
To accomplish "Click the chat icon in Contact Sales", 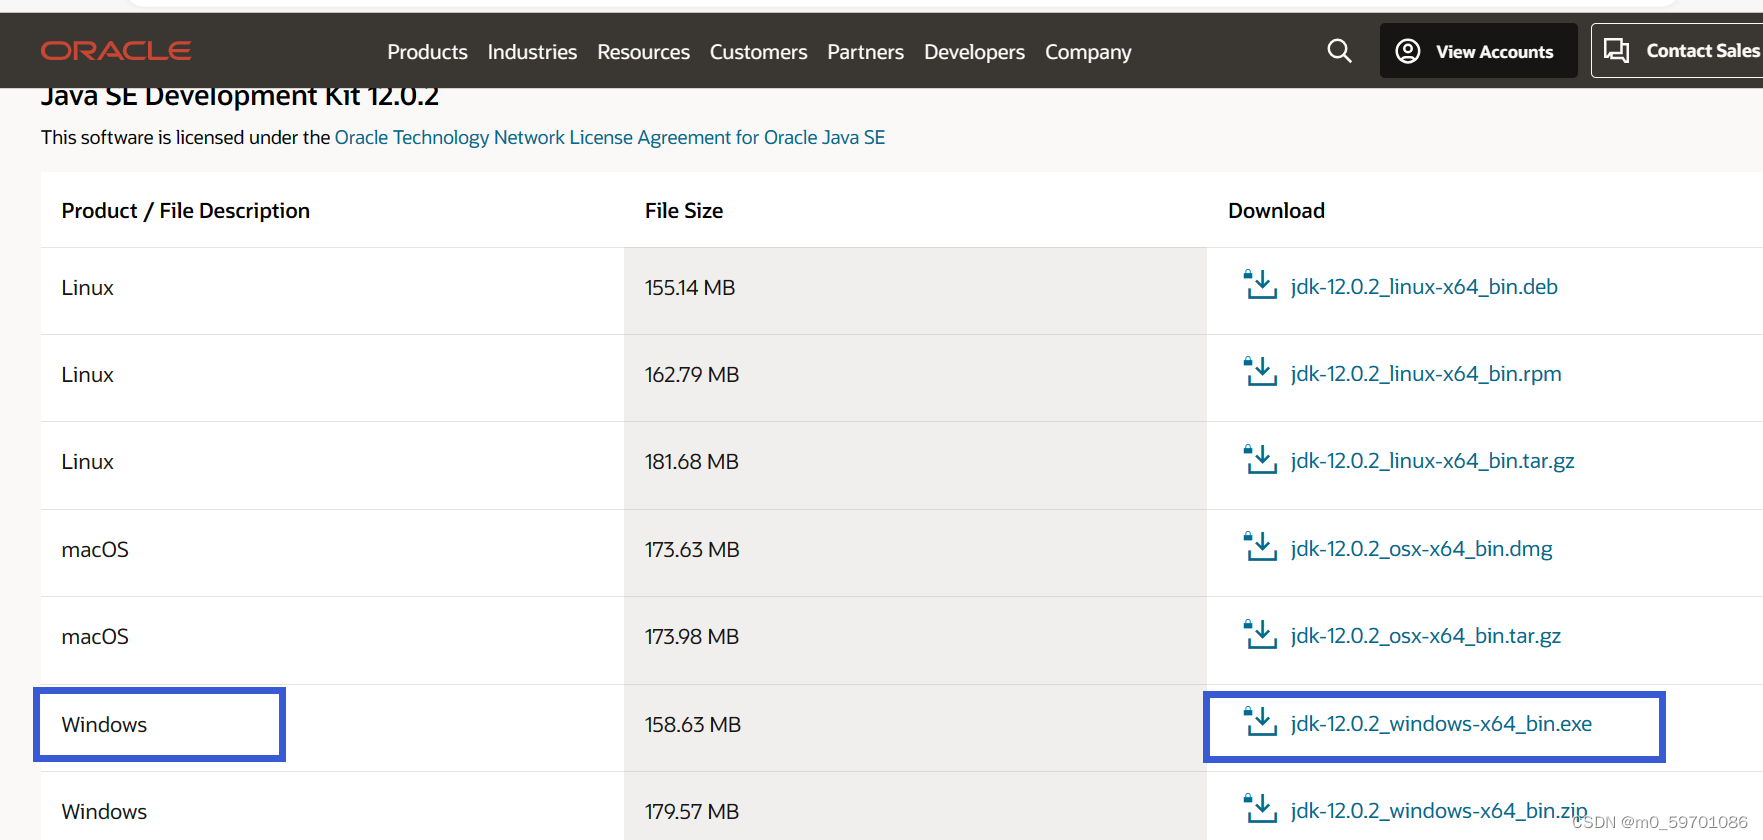I will 1616,50.
